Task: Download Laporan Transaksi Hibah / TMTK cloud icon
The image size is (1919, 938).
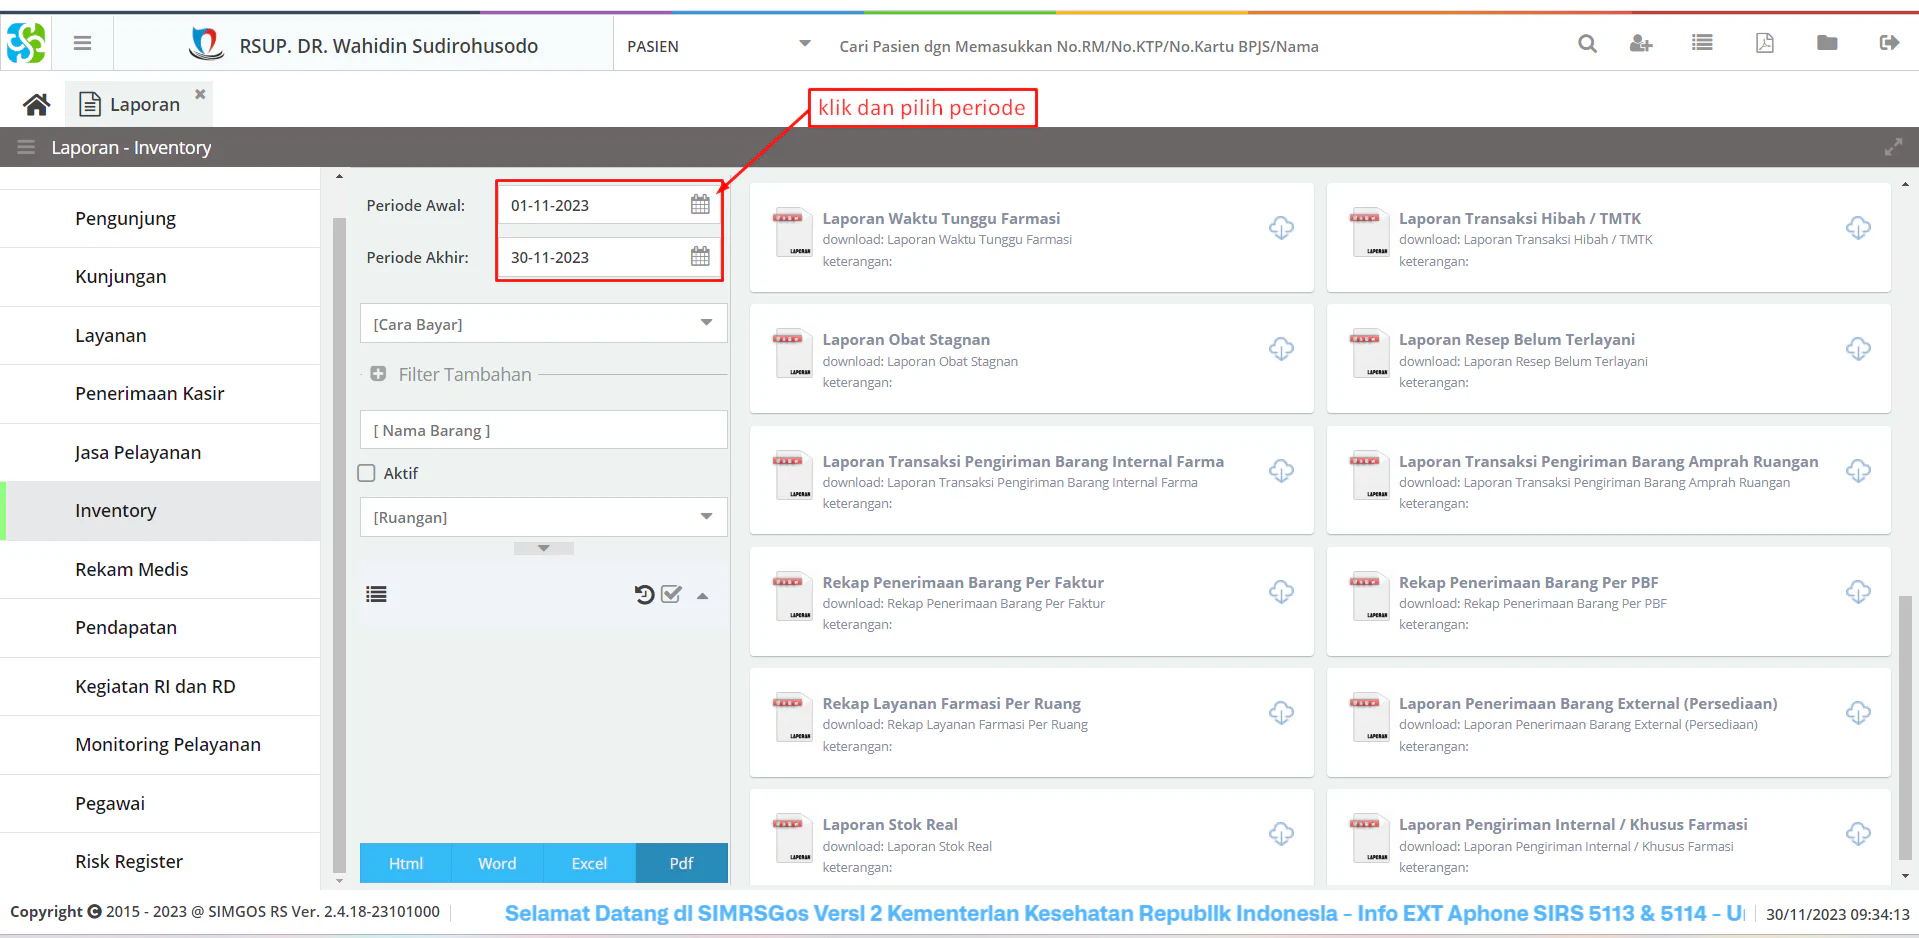Action: coord(1858,228)
